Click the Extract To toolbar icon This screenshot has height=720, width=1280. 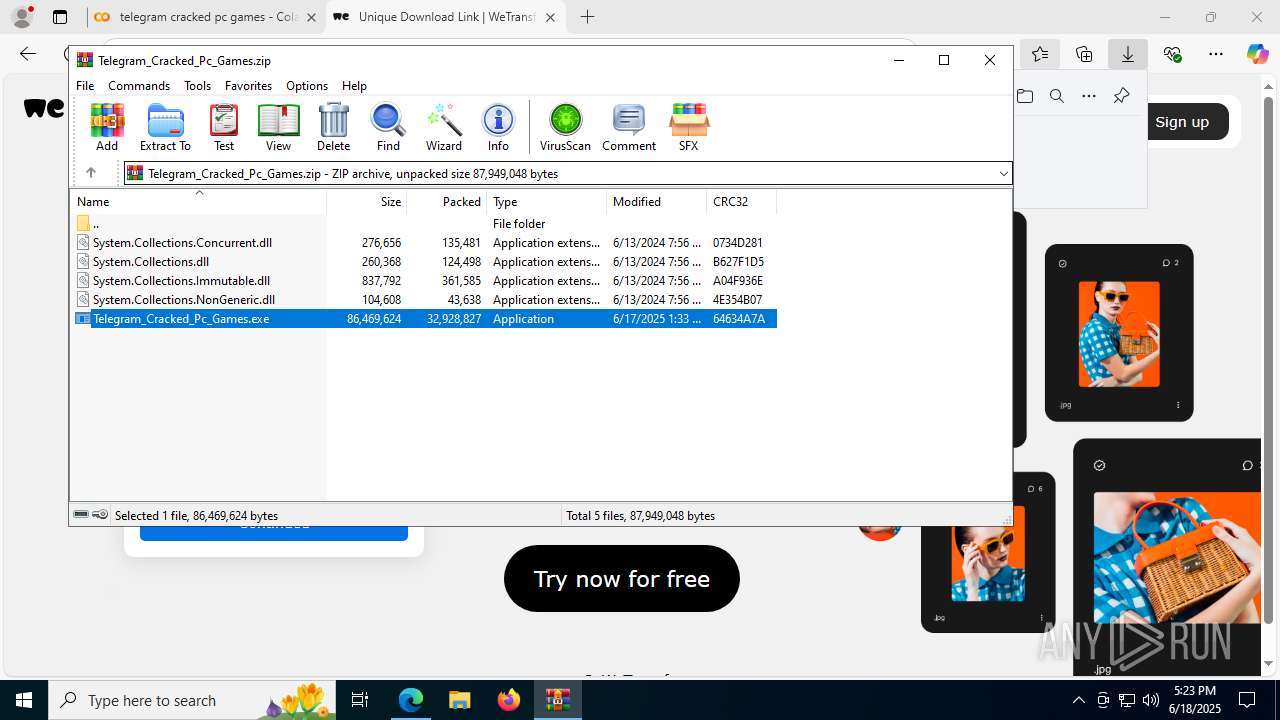tap(165, 127)
